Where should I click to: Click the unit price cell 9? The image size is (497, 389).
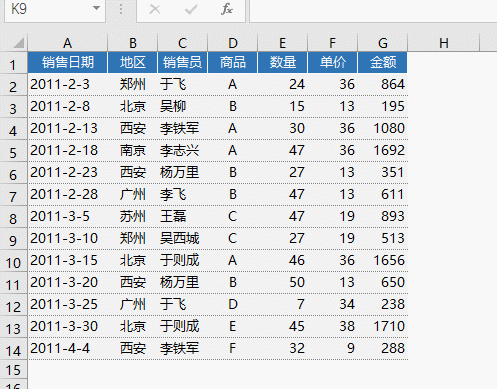point(332,348)
